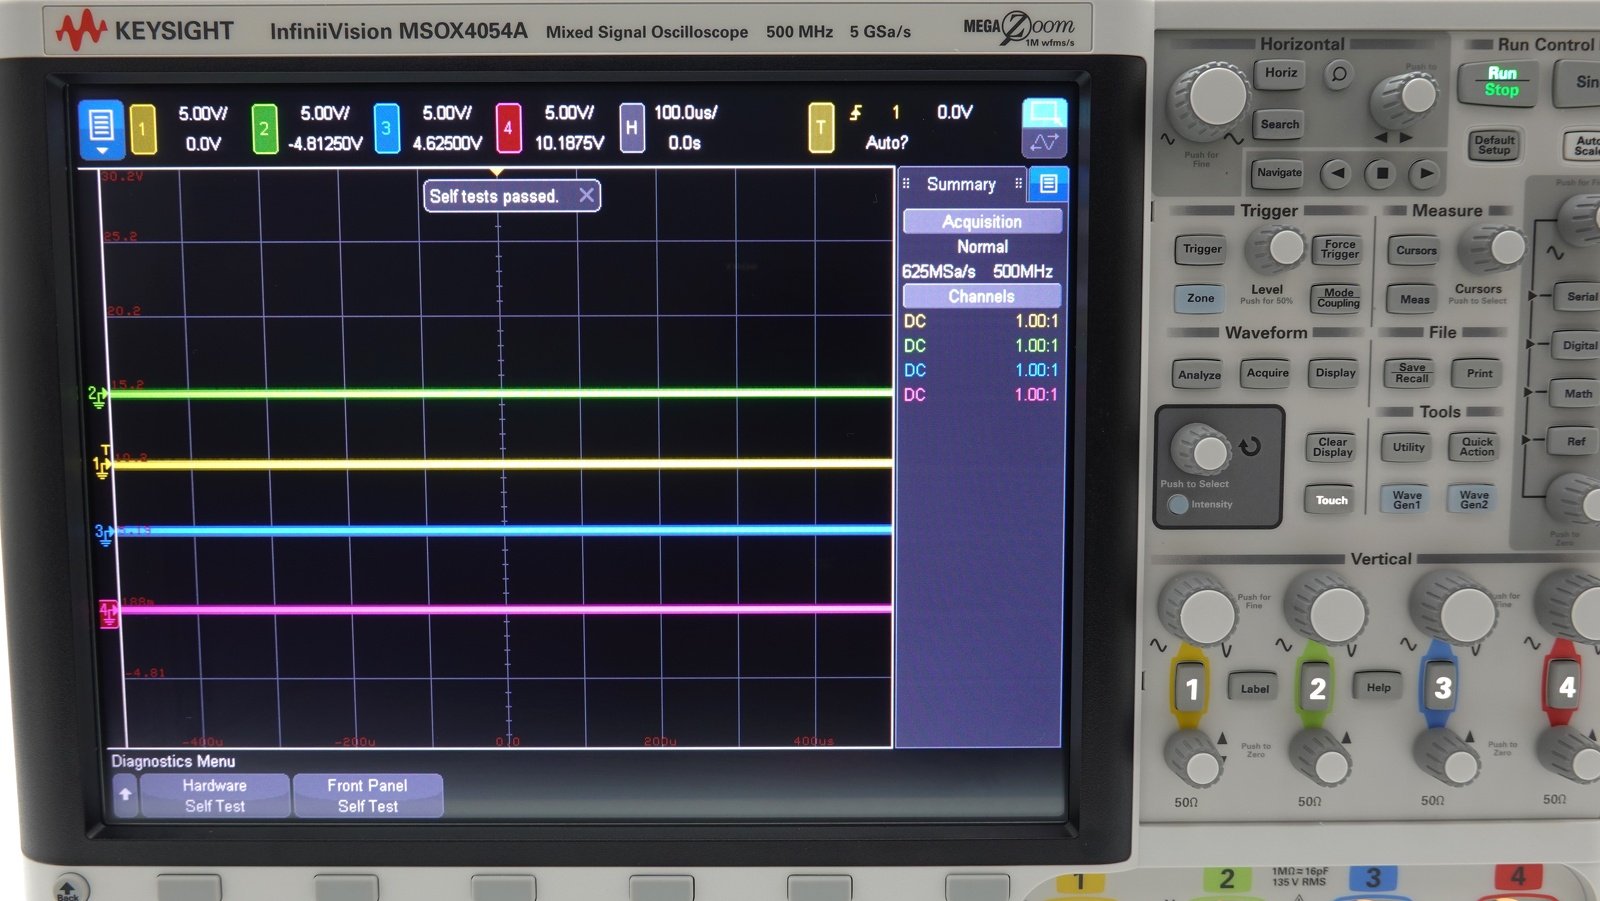Click the Ref key
The width and height of the screenshot is (1600, 901).
[x=1576, y=442]
